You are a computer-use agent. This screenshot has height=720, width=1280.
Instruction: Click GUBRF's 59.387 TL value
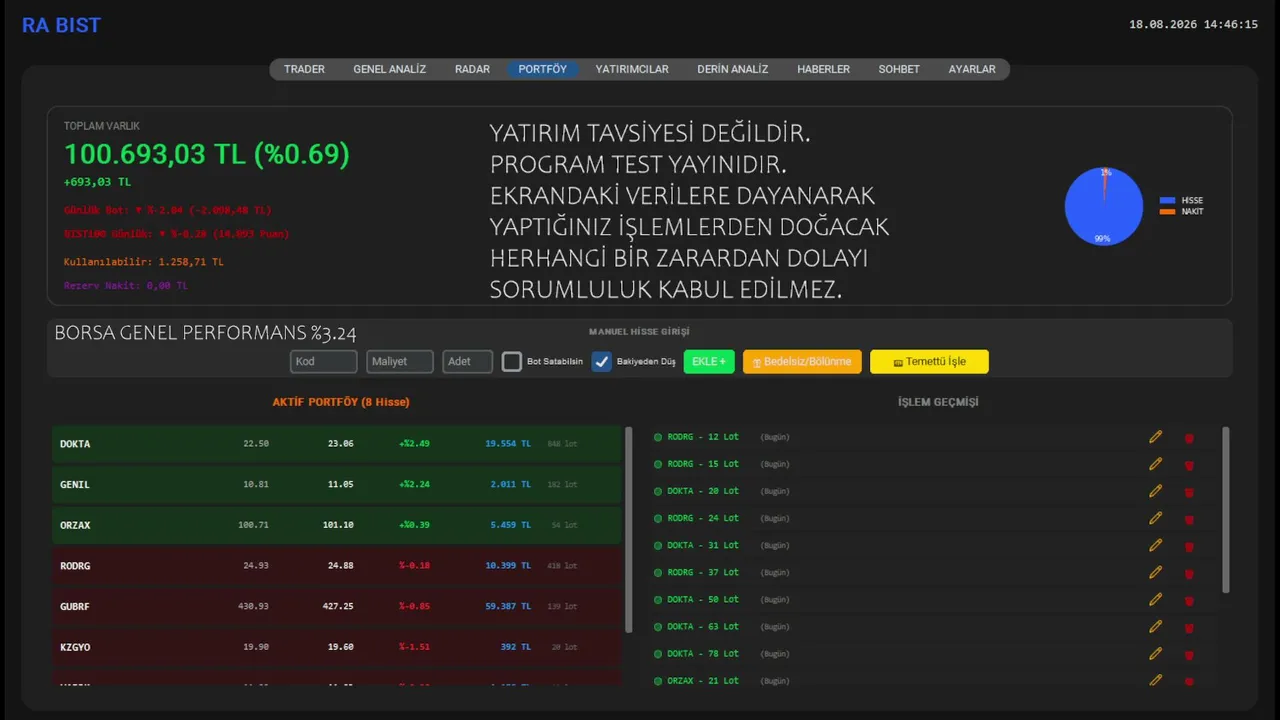pos(508,607)
